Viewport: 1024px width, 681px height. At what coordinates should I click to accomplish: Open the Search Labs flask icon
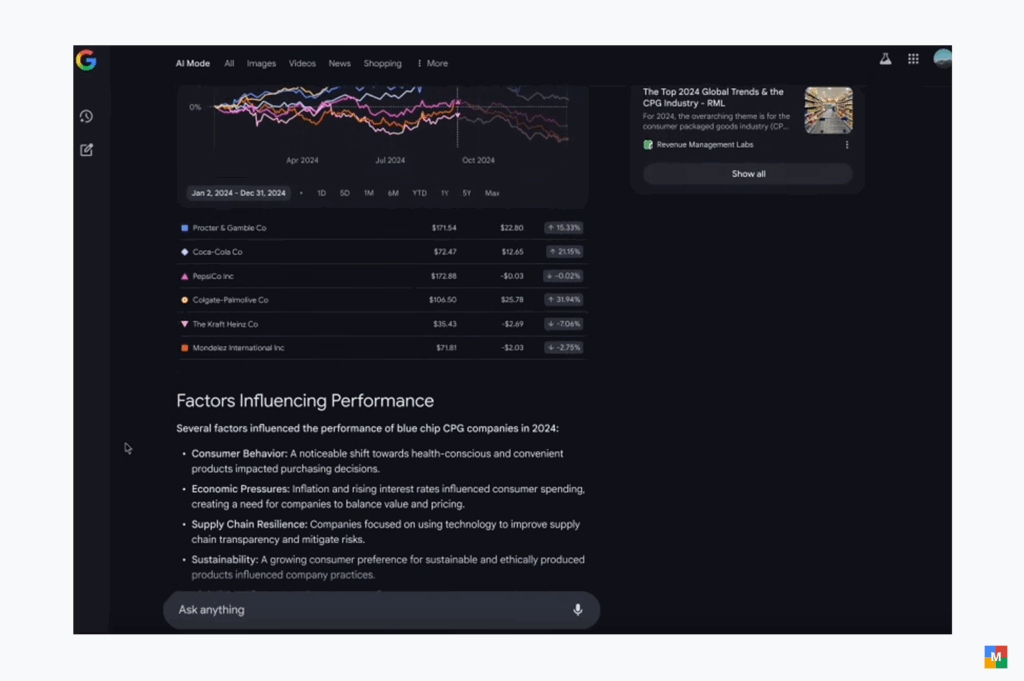tap(885, 59)
